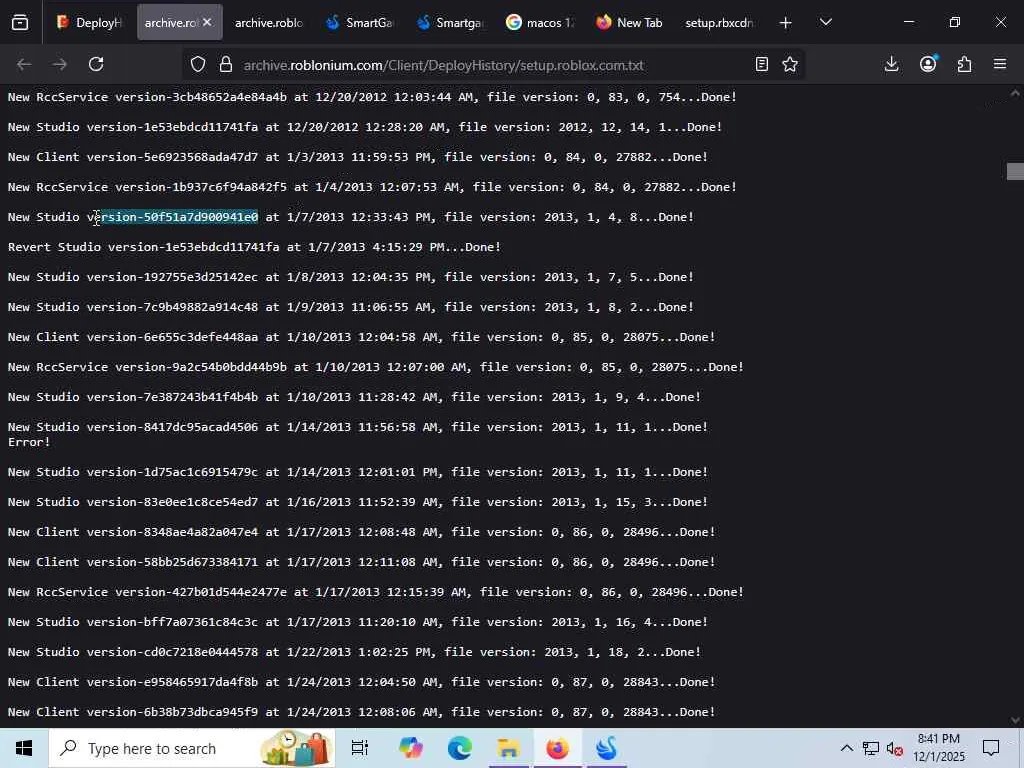The width and height of the screenshot is (1024, 768).
Task: View site security padlock info
Action: tap(226, 64)
